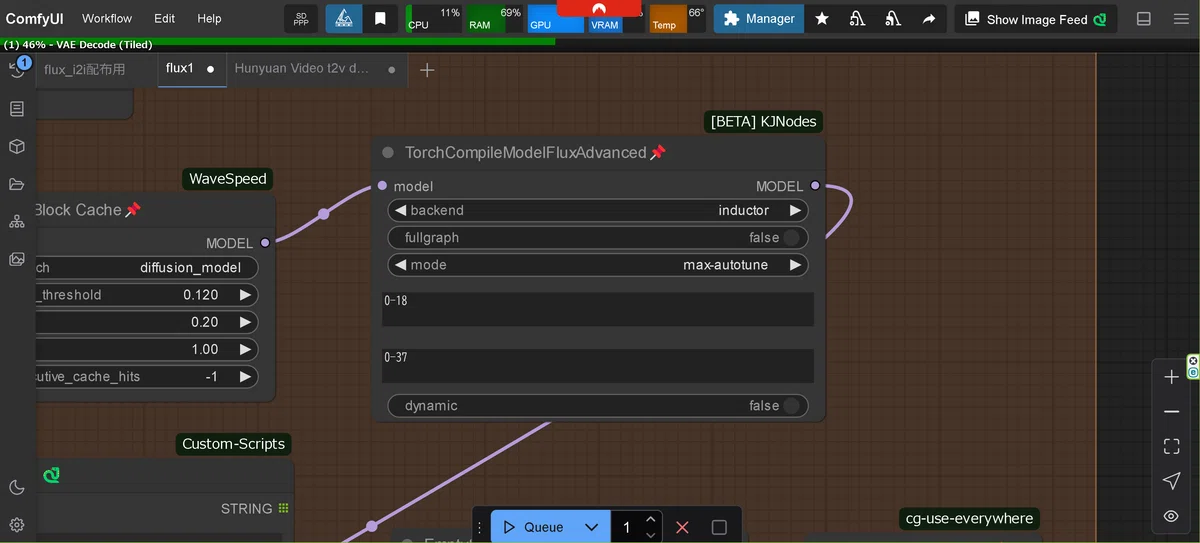Click the share arrow icon

[929, 19]
